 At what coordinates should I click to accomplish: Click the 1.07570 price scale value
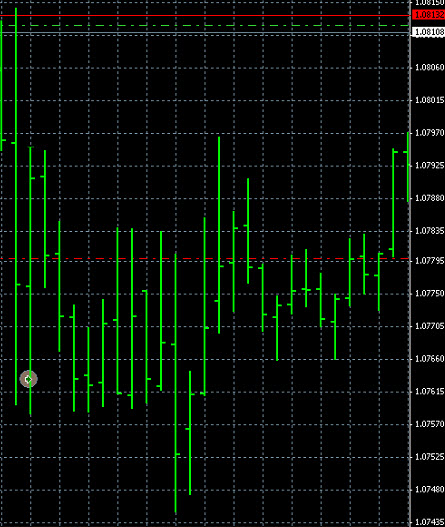coord(430,424)
